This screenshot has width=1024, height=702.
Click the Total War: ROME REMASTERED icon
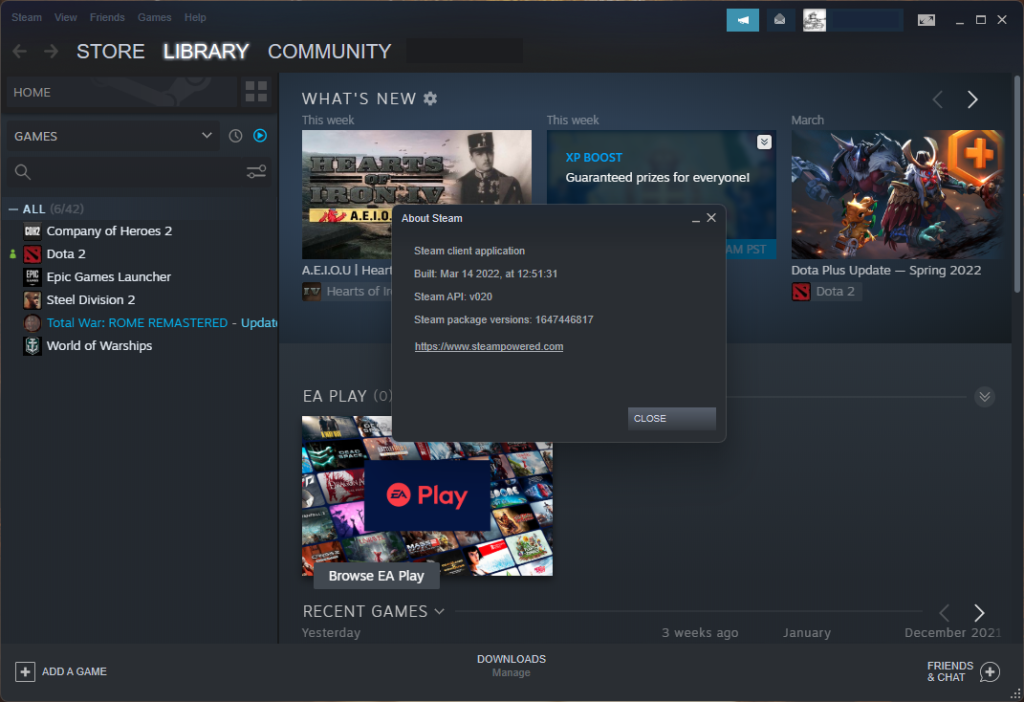click(32, 323)
